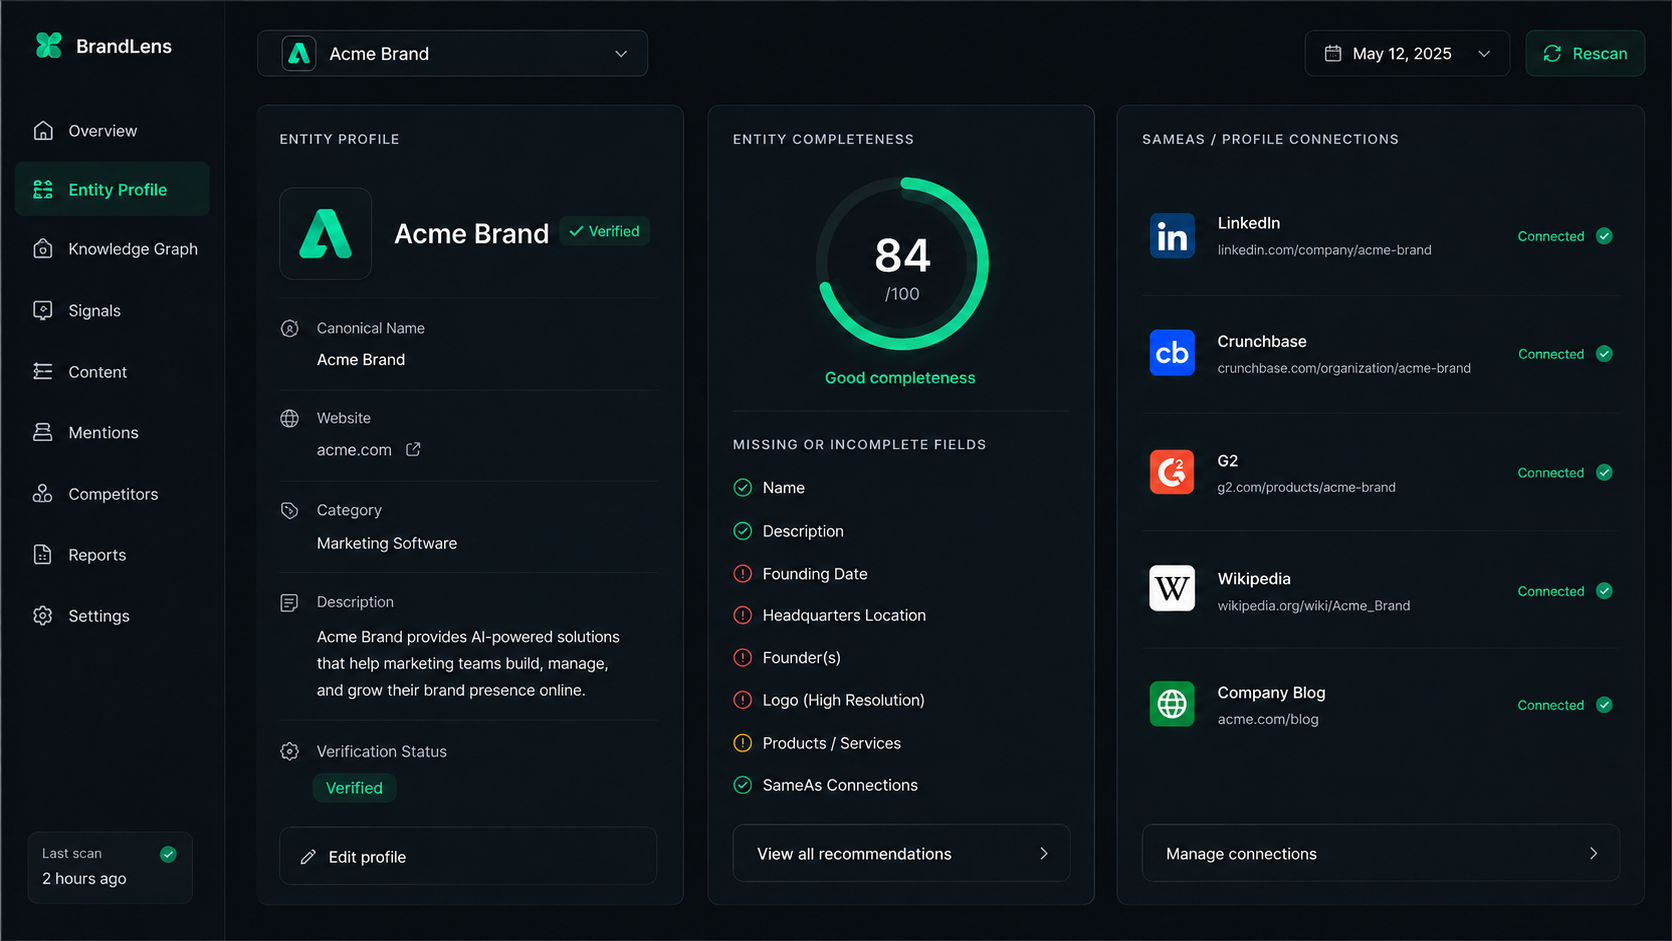Click the Company Blog globe icon
This screenshot has width=1672, height=941.
tap(1172, 704)
